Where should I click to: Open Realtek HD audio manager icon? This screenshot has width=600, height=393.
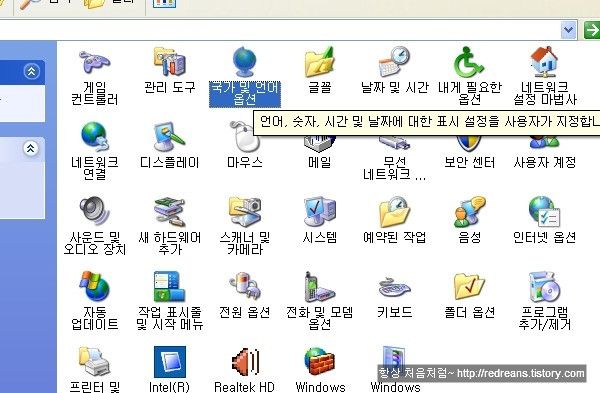[245, 361]
